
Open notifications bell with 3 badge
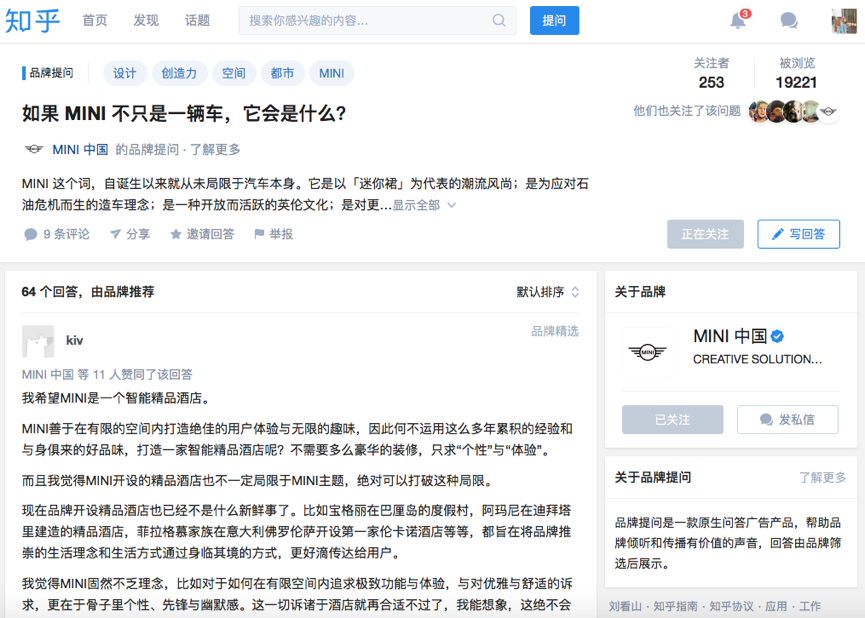(x=738, y=20)
